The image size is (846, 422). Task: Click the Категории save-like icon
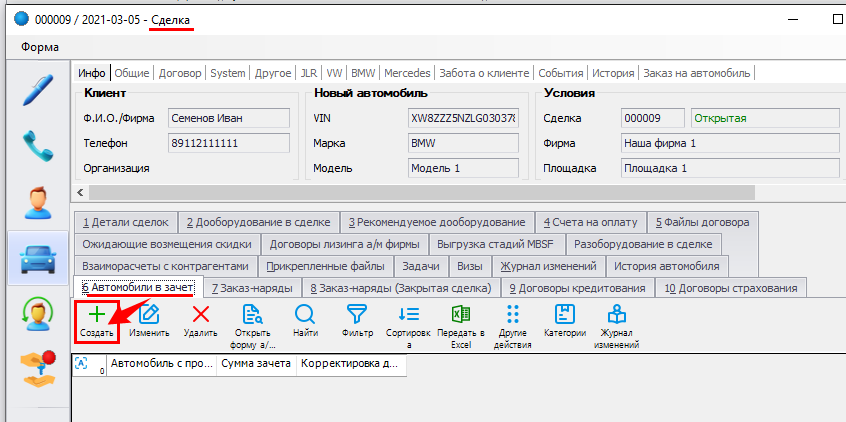click(564, 315)
